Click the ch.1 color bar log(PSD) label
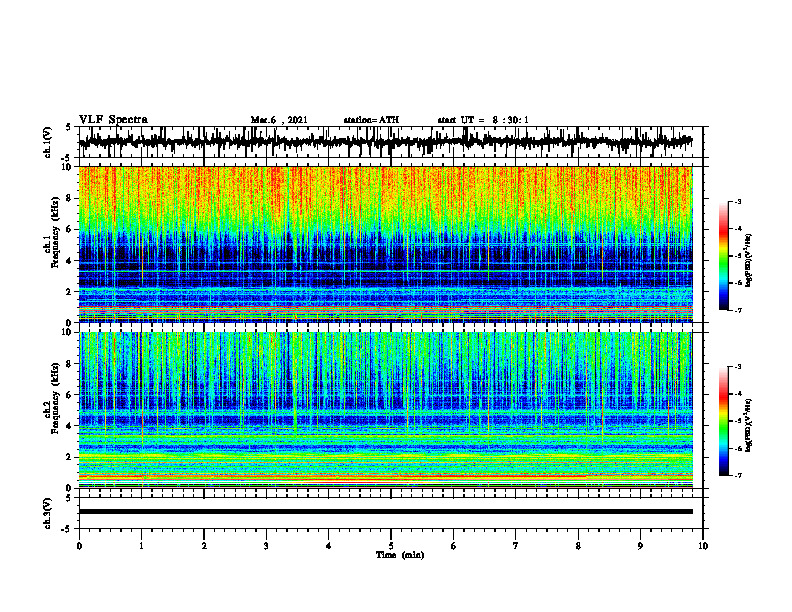This screenshot has width=792, height=612. [748, 260]
